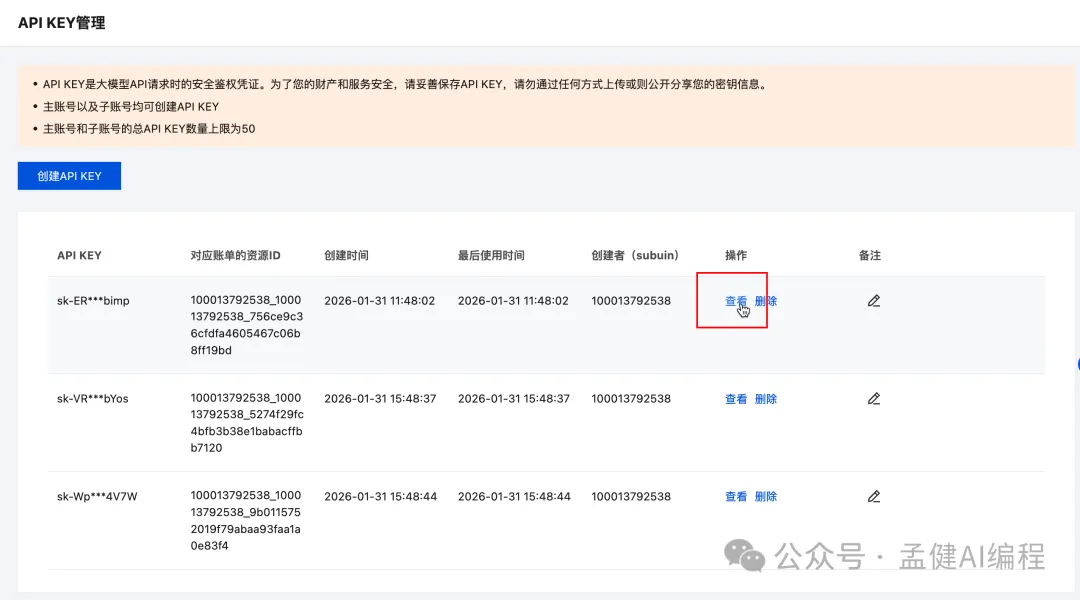
Task: View the sk-Wp***4V7W key via 查看
Action: (x=735, y=497)
